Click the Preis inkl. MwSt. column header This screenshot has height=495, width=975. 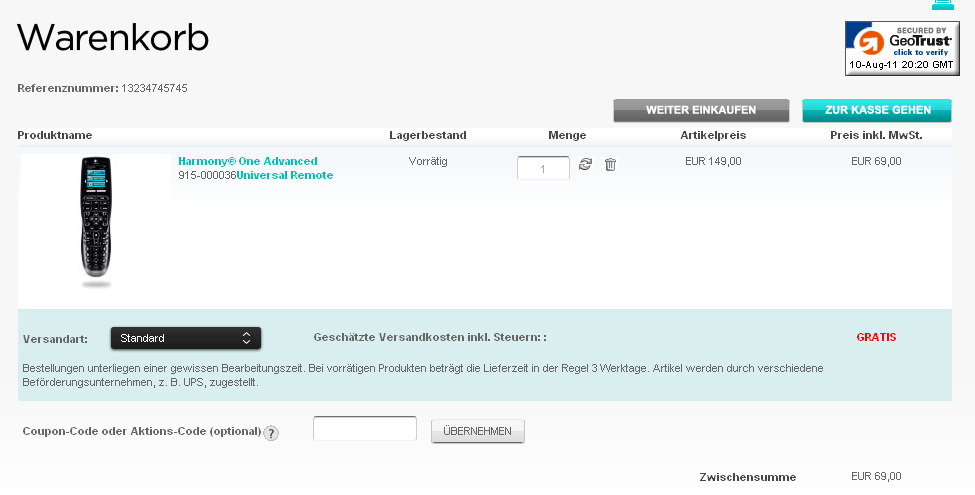[x=876, y=135]
